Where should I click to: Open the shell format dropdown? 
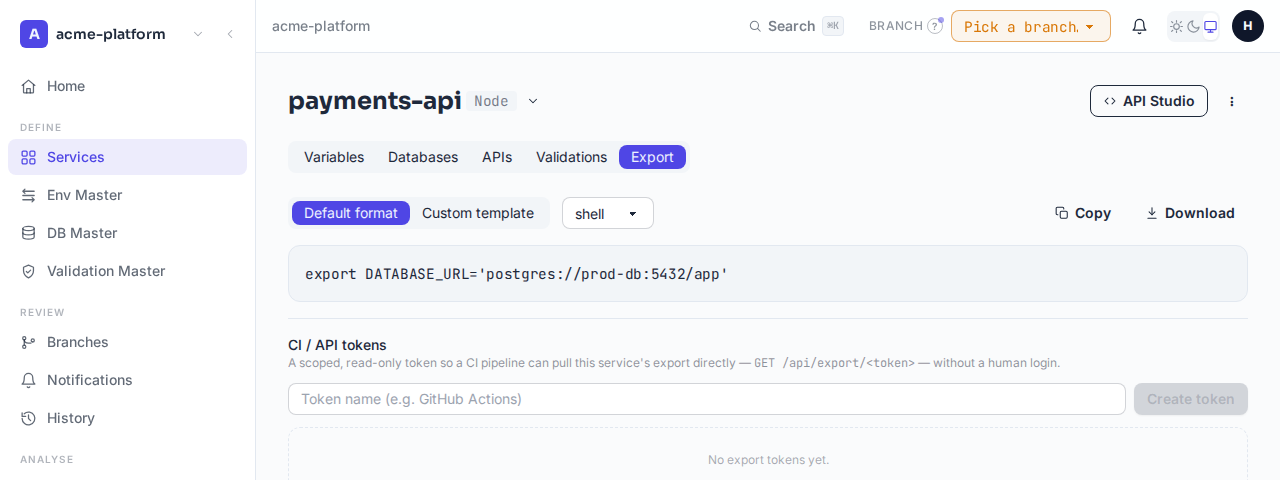(x=608, y=213)
